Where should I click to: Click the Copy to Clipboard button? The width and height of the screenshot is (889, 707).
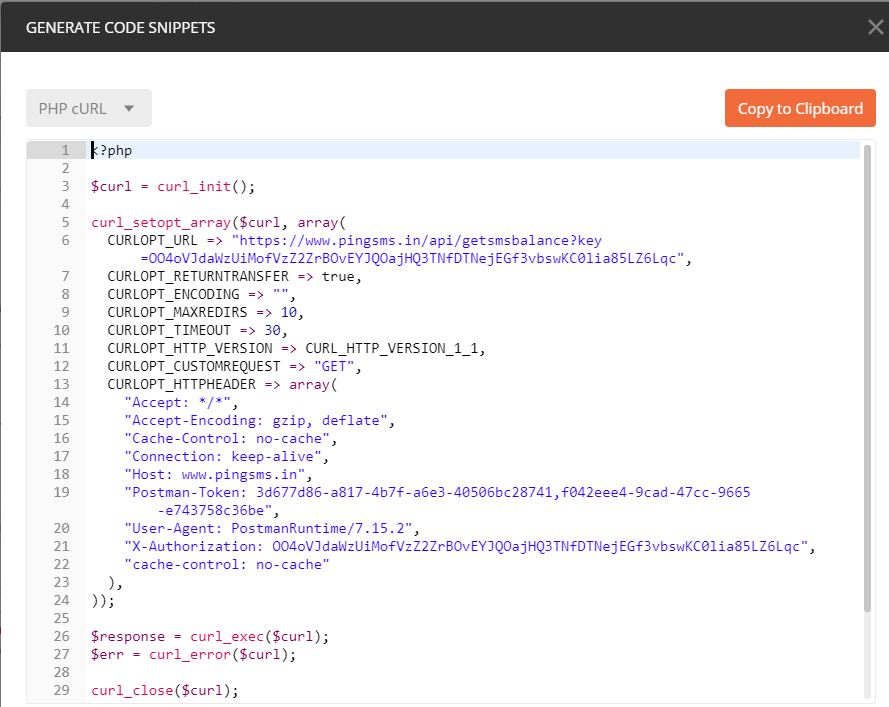click(800, 108)
